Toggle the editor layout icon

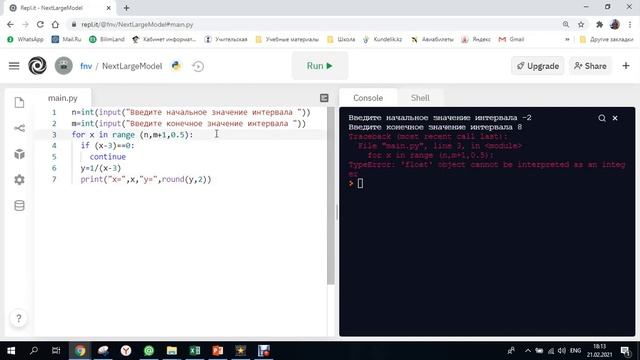click(324, 98)
